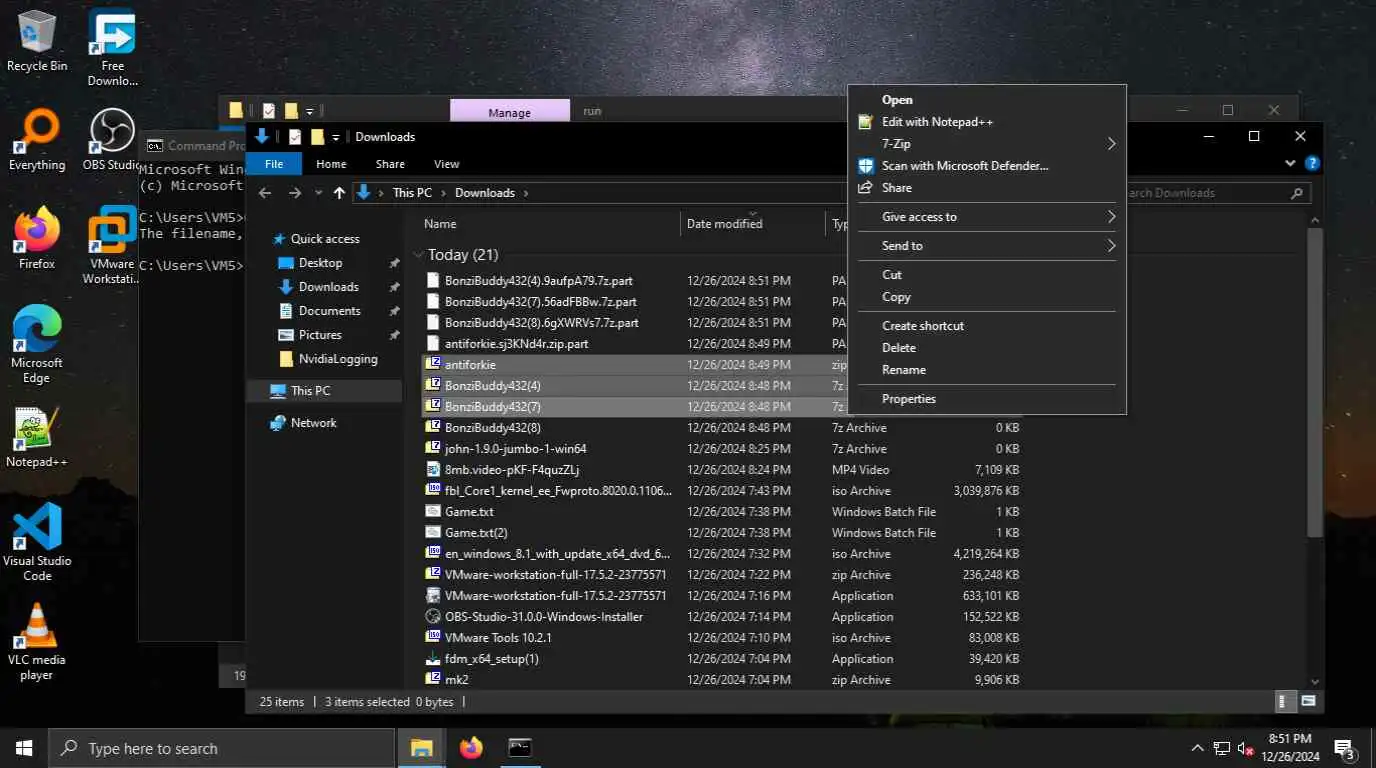This screenshot has height=768, width=1376.
Task: Open Recent locations dropdown arrow
Action: pyautogui.click(x=318, y=193)
